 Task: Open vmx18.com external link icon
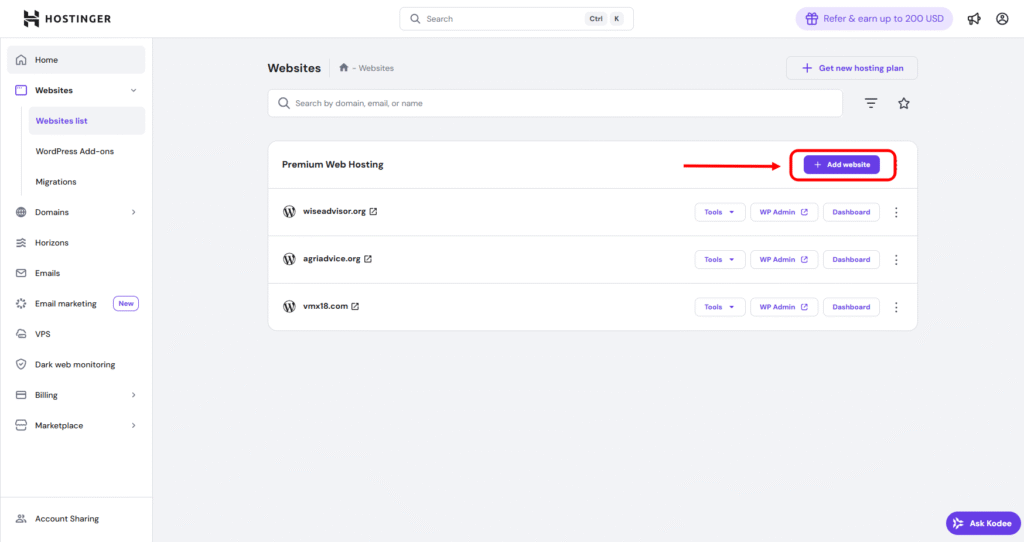[355, 306]
